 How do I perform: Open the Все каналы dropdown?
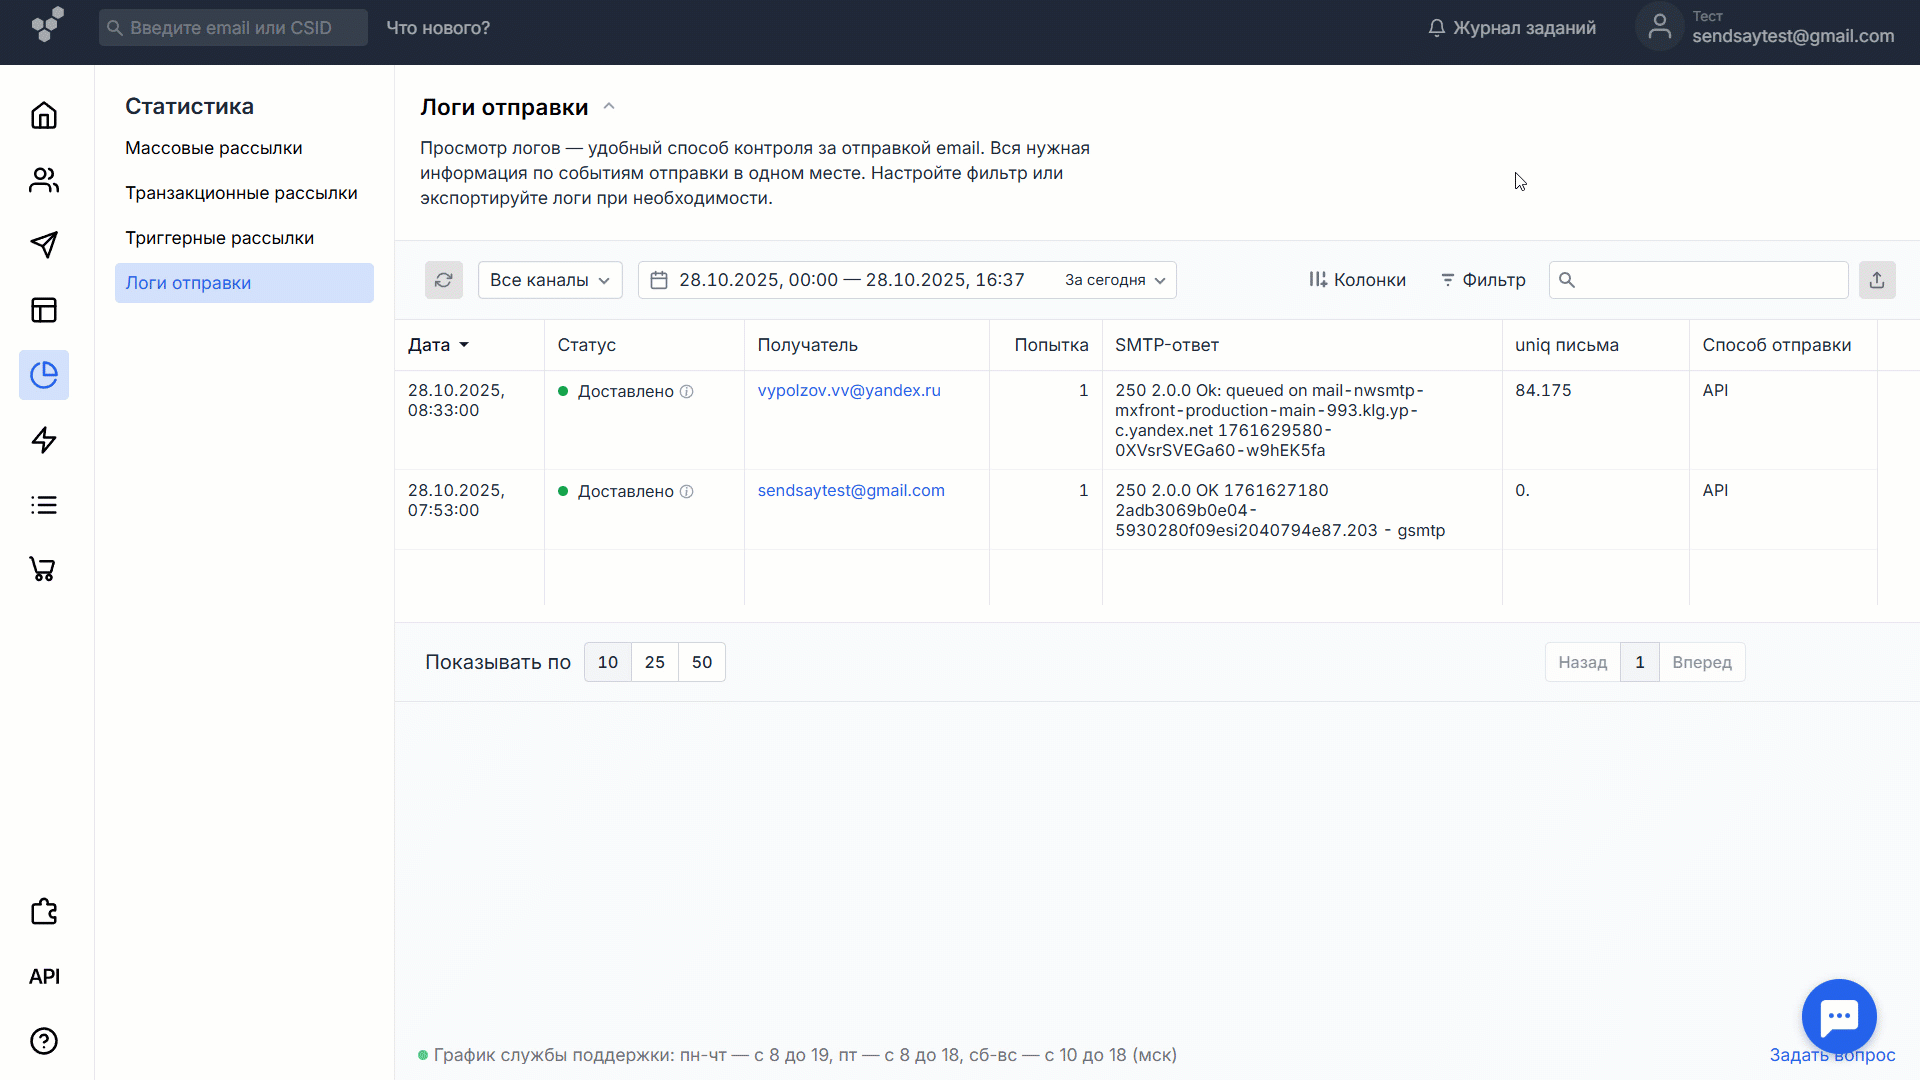[550, 280]
